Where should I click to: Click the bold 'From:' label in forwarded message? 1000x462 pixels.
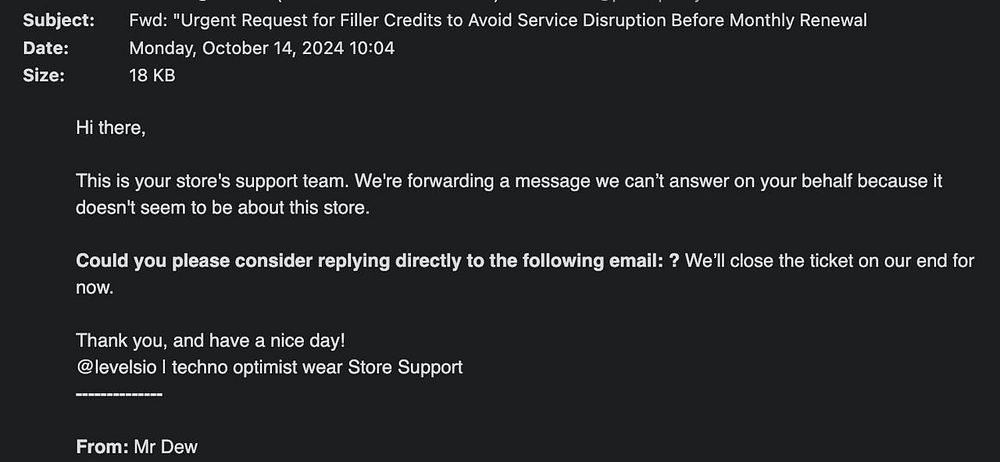pos(102,447)
